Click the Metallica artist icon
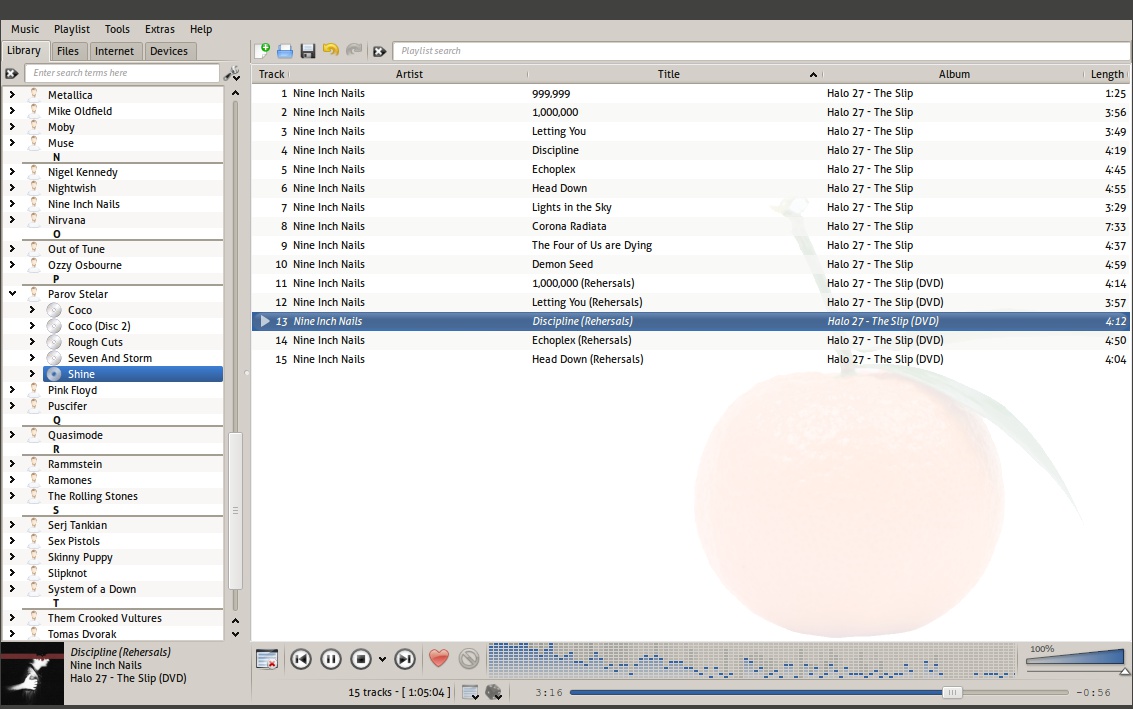 (34, 95)
